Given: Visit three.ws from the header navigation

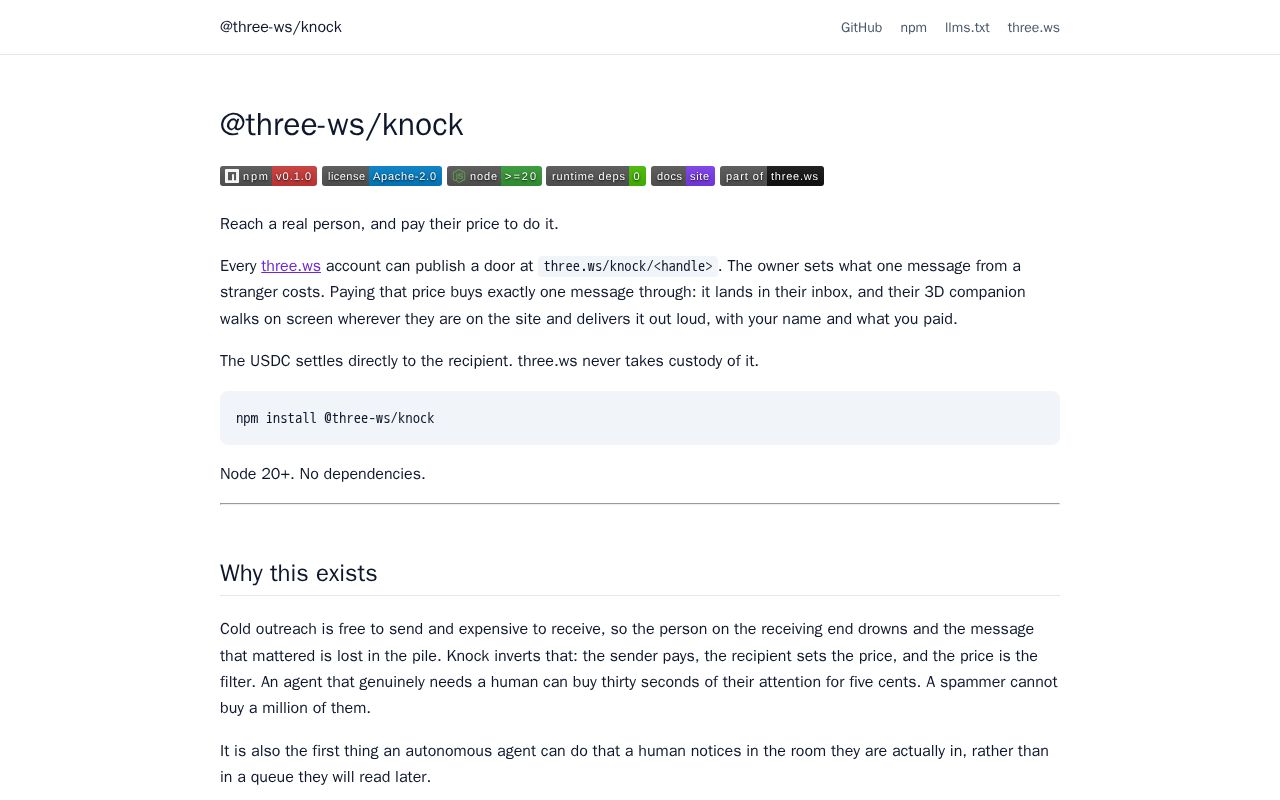Looking at the screenshot, I should (1033, 27).
